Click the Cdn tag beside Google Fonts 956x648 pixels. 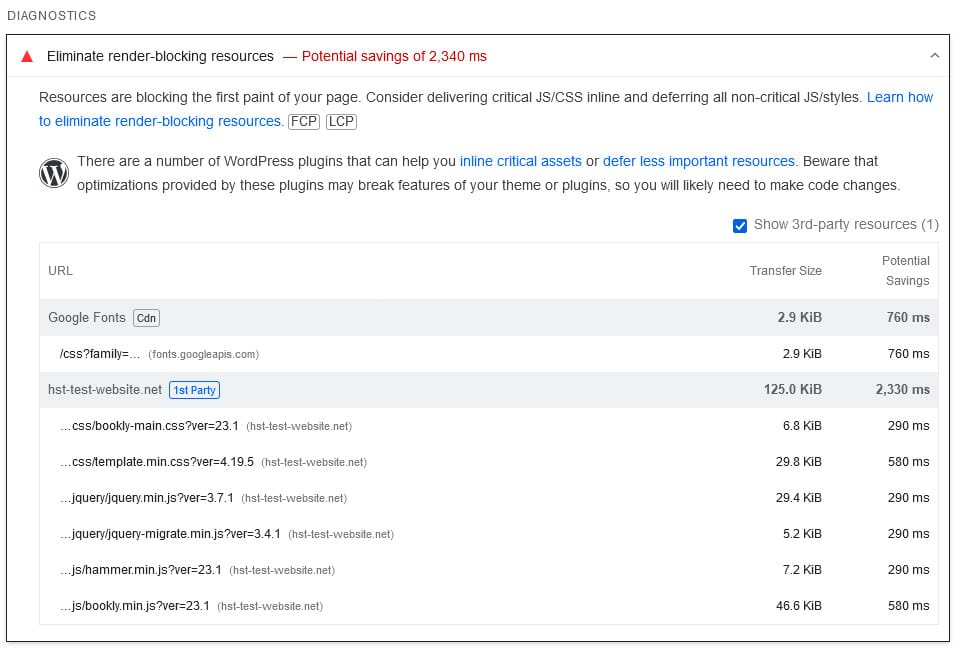click(x=146, y=318)
